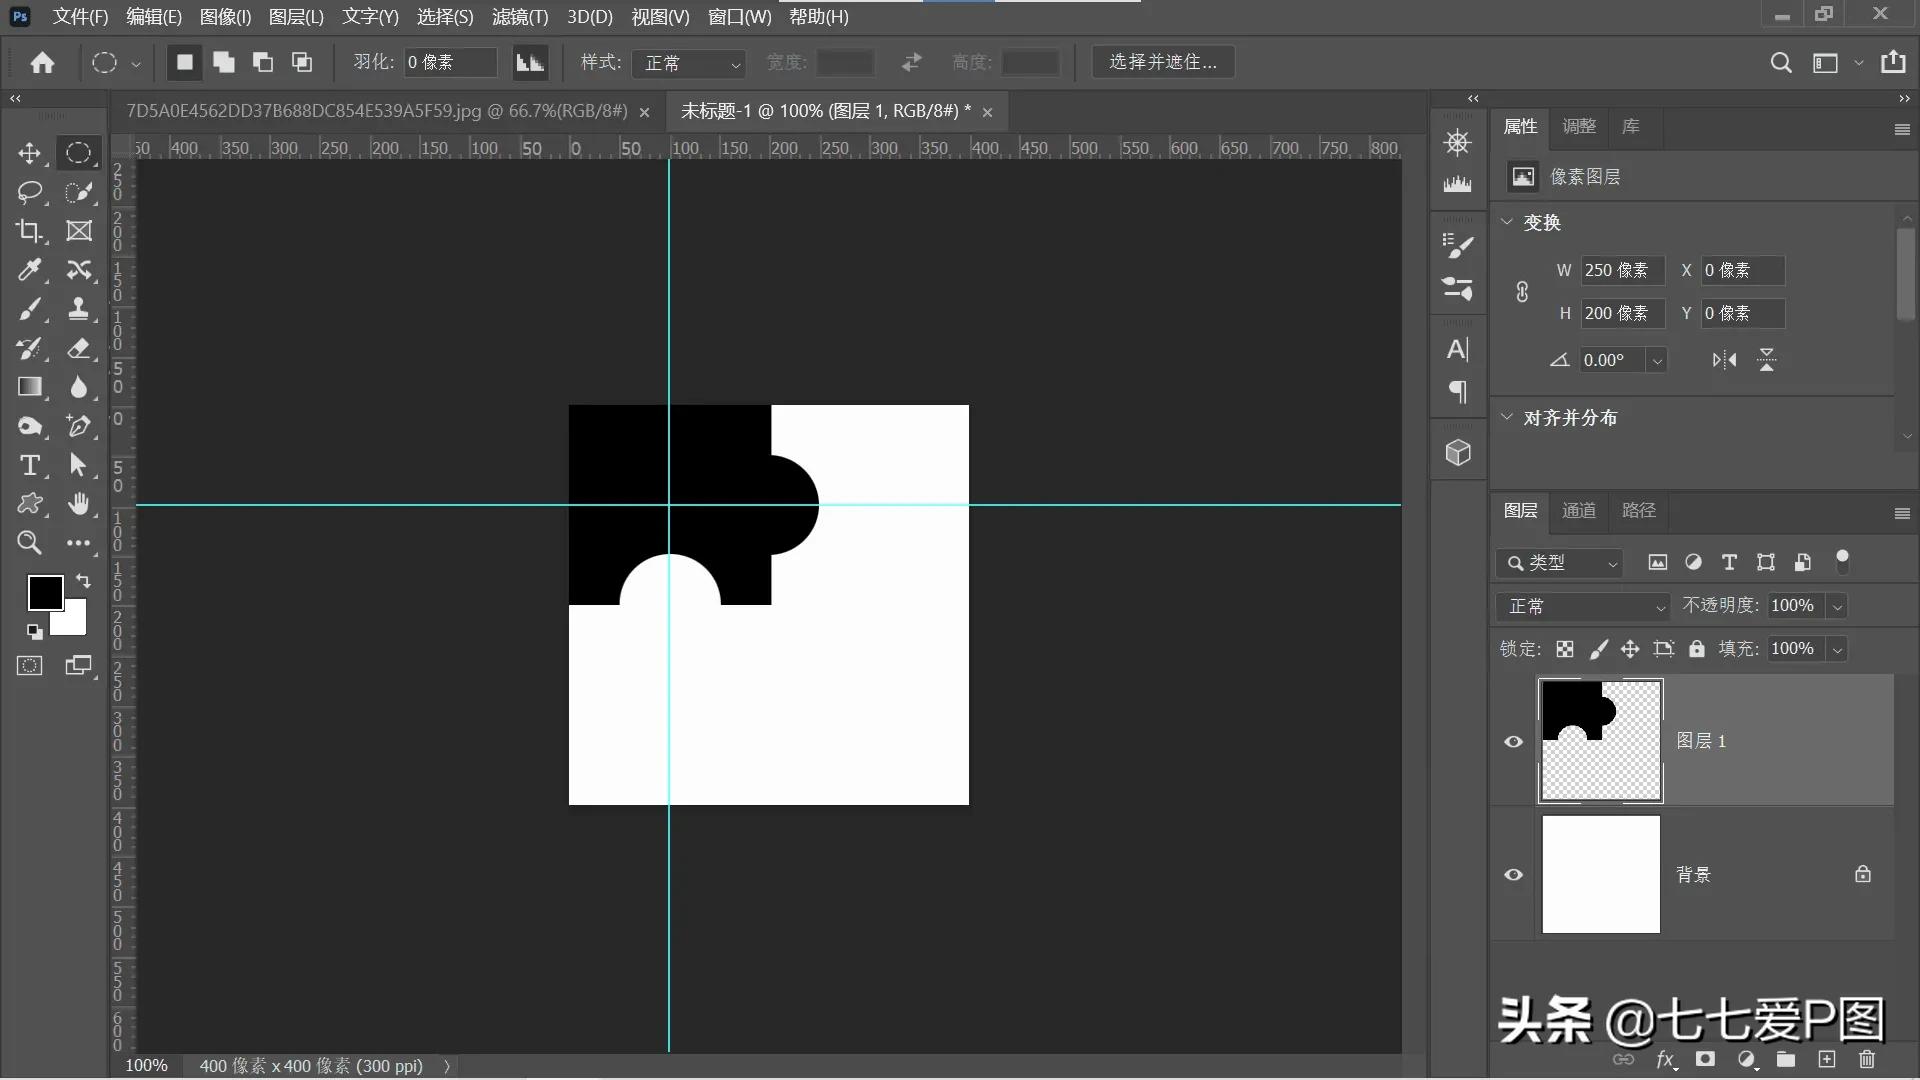The height and width of the screenshot is (1080, 1920).
Task: Open 不透明度 opacity dropdown arrow
Action: (x=1837, y=606)
